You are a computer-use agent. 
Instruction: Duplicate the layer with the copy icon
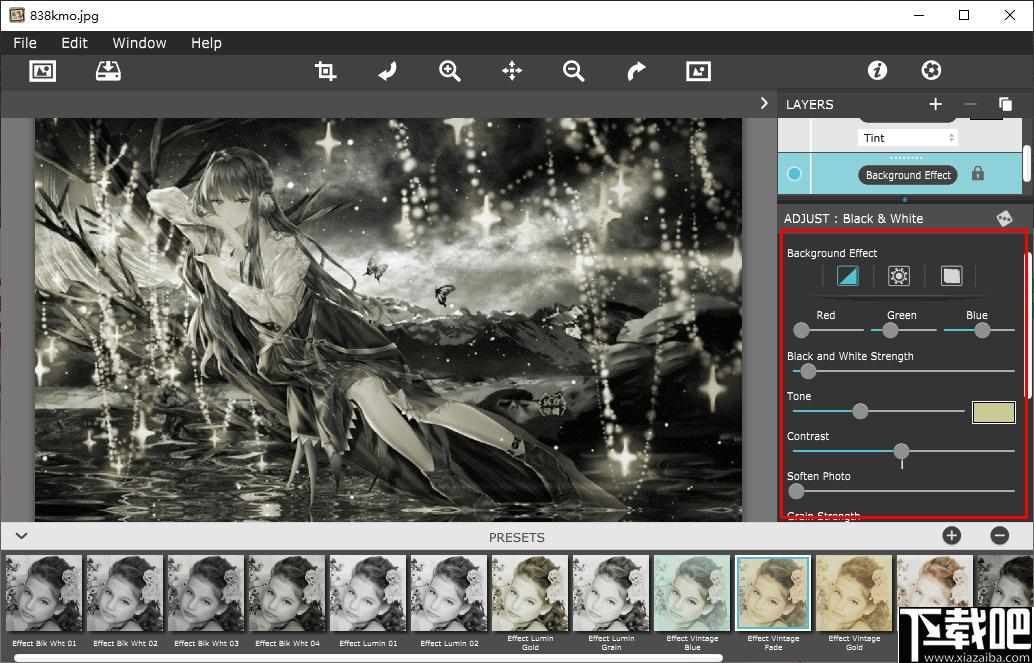[1006, 104]
